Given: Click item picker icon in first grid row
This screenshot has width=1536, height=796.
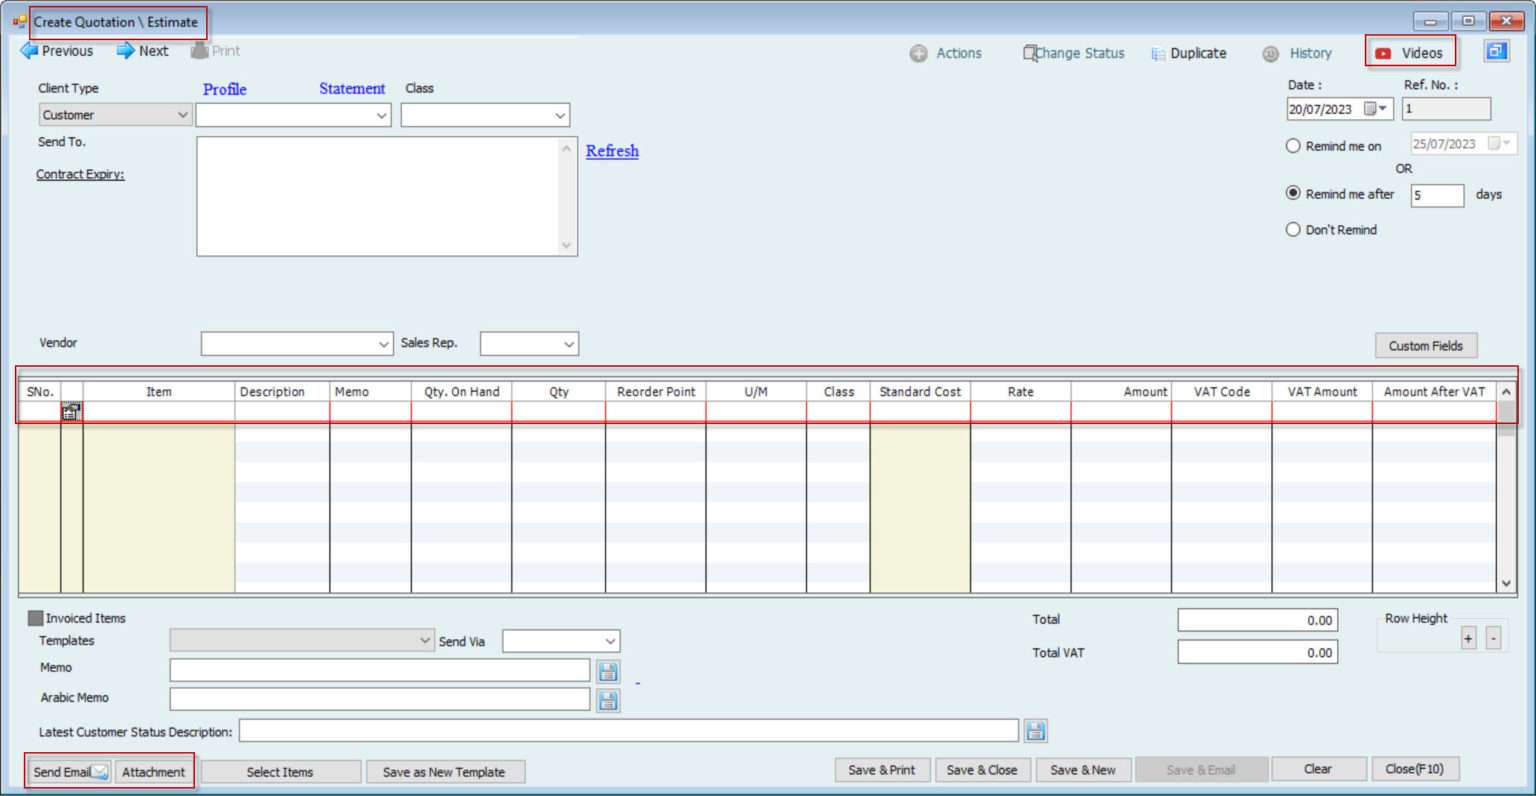Looking at the screenshot, I should coord(70,411).
